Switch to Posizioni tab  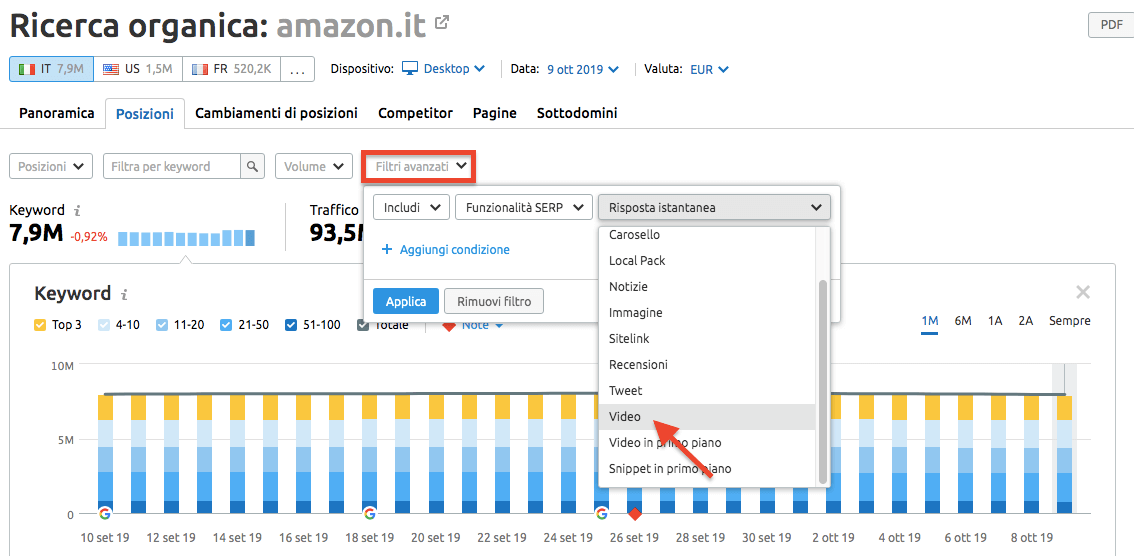click(145, 114)
